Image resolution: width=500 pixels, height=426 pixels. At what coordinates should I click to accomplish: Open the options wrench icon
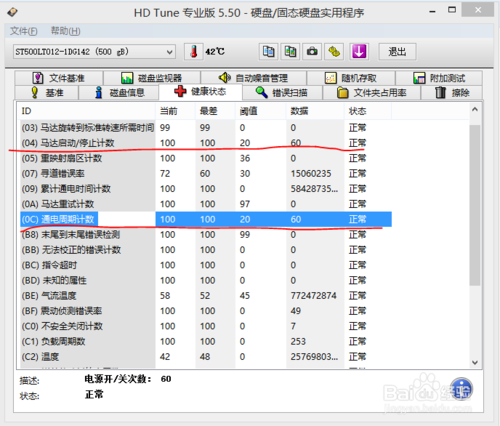coord(334,52)
